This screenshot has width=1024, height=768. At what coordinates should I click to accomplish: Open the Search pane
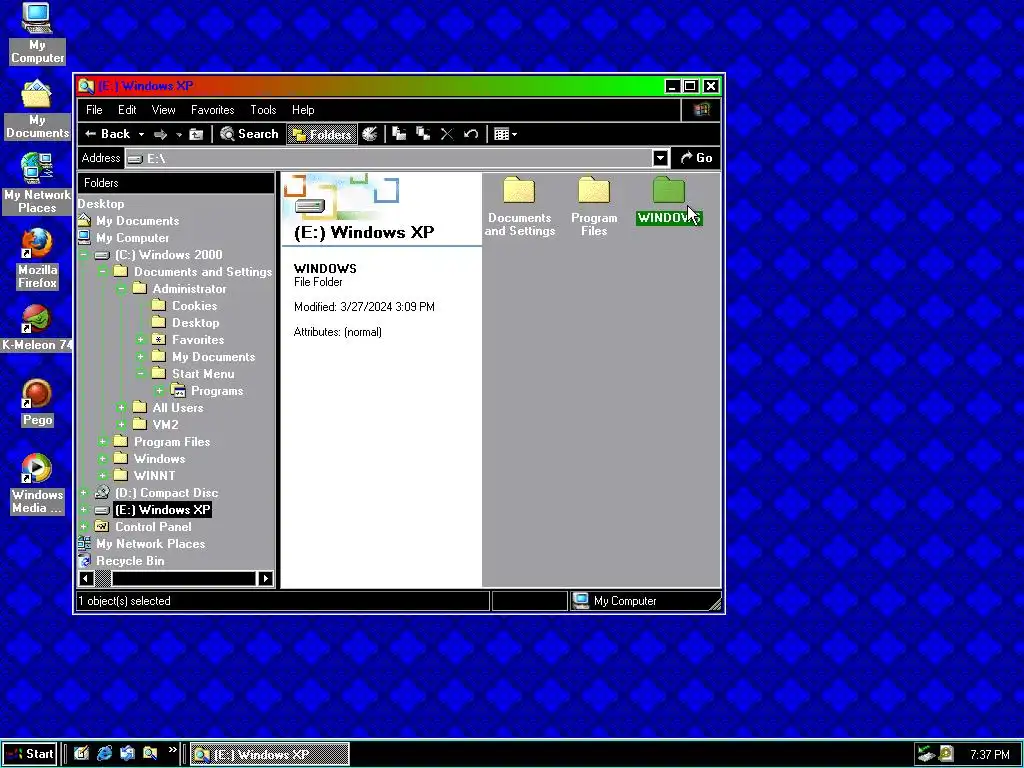pos(249,134)
